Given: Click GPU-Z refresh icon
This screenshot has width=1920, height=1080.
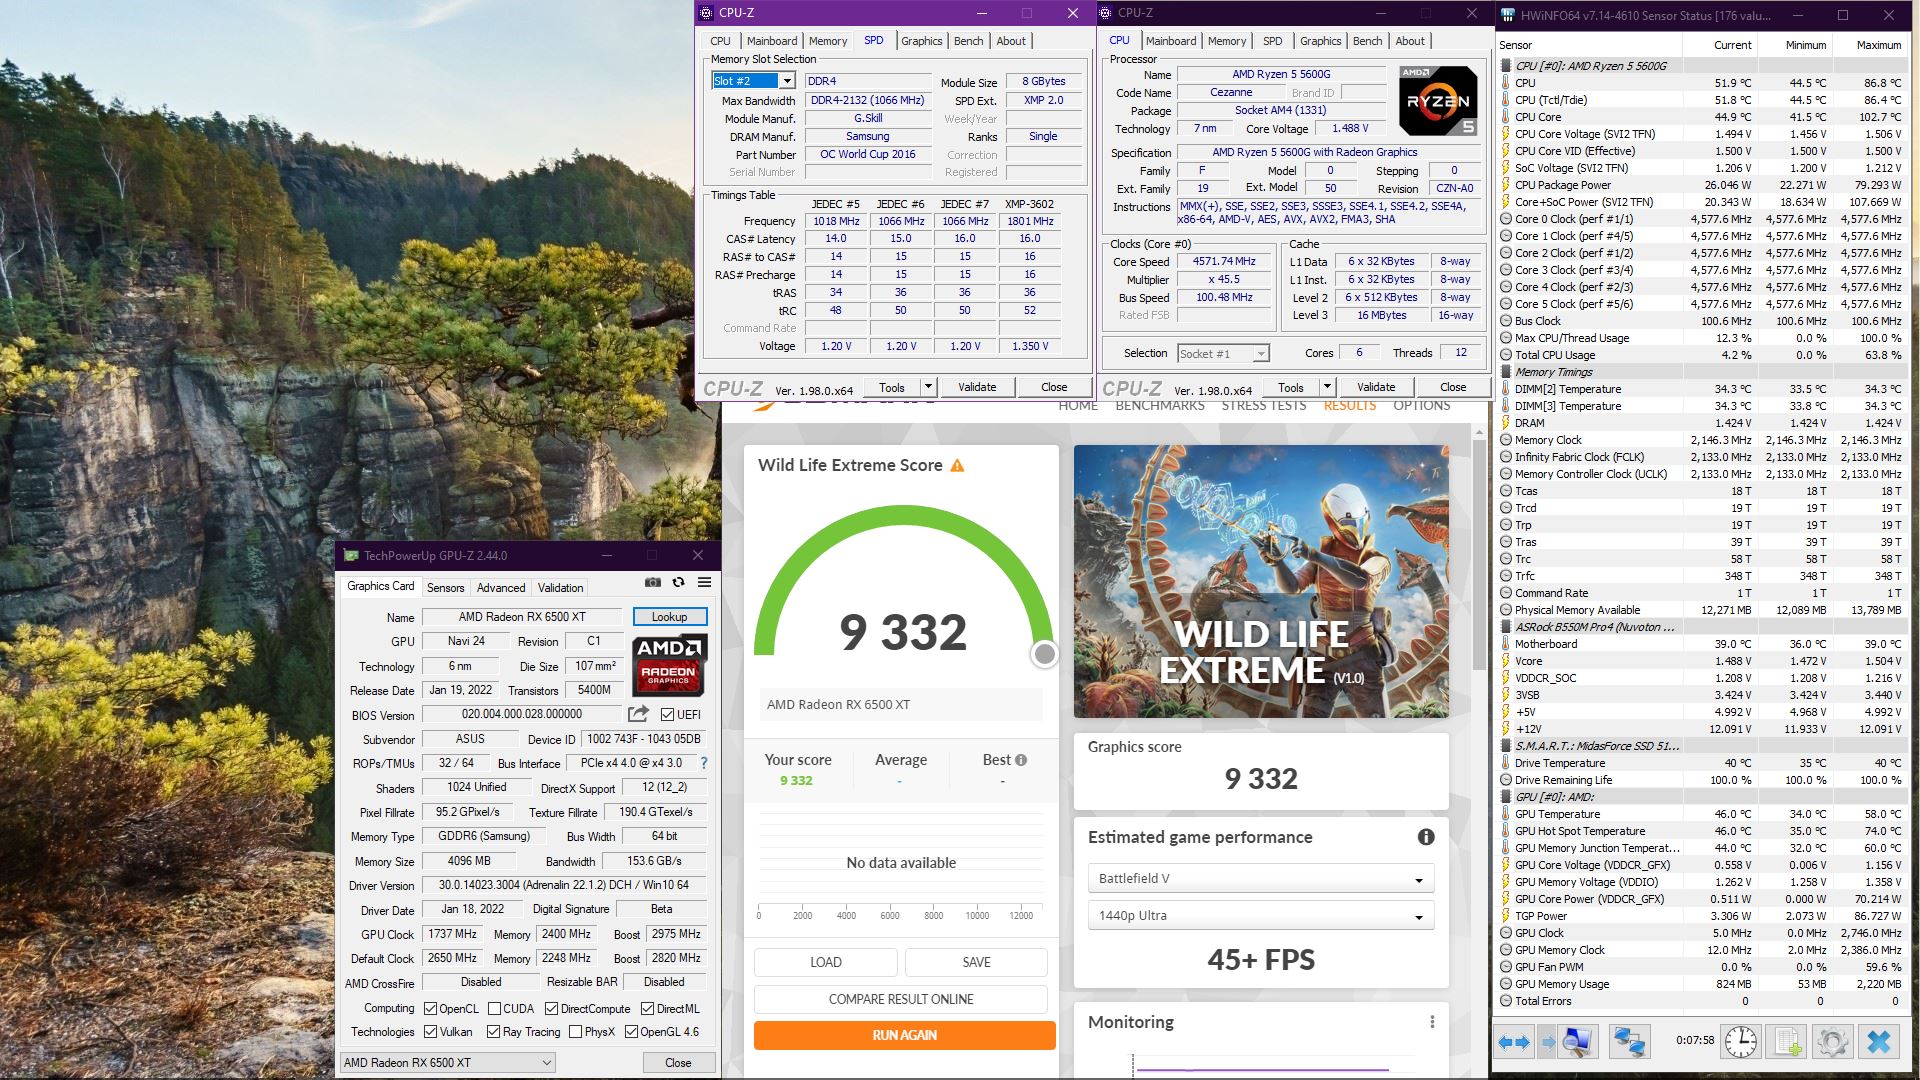Looking at the screenshot, I should point(678,582).
